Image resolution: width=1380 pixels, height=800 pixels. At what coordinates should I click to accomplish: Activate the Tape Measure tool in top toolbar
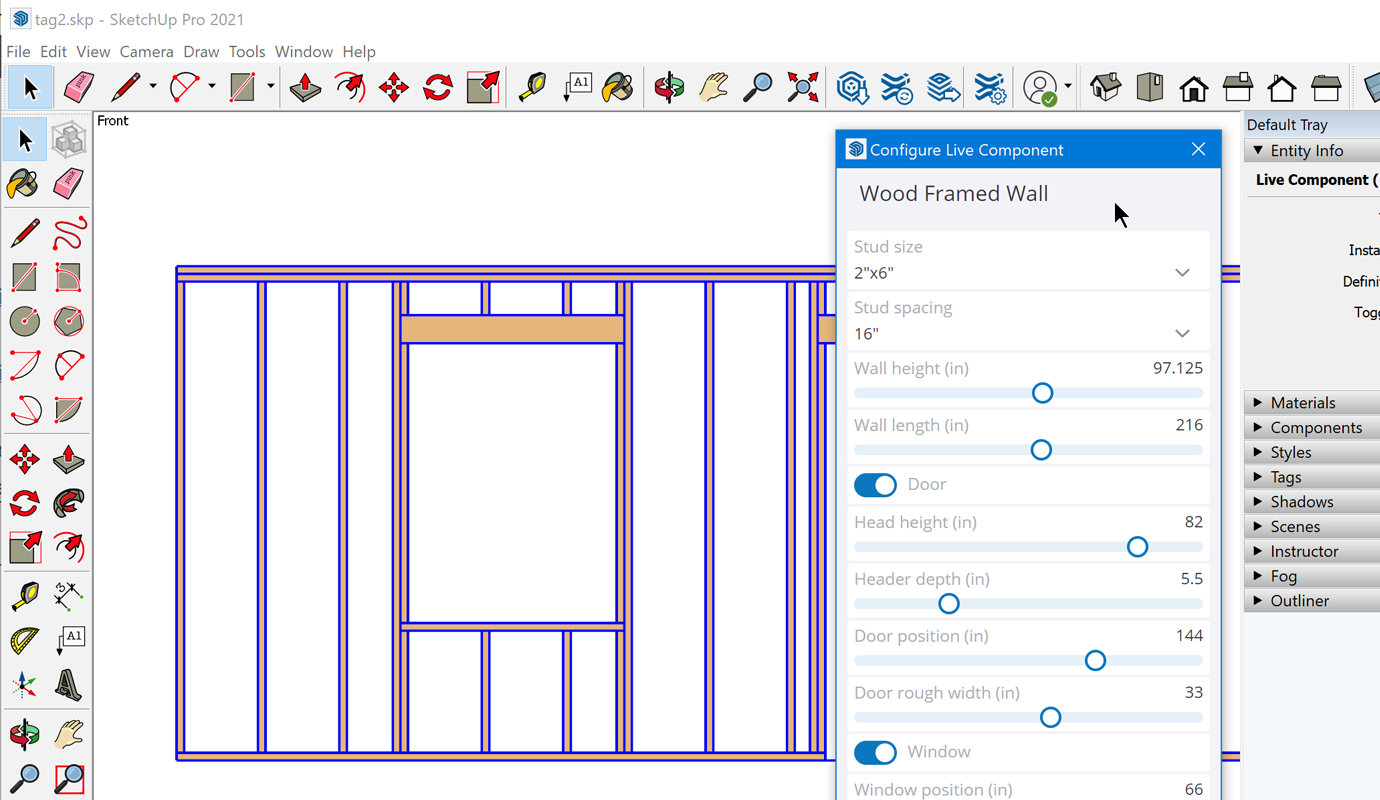(532, 88)
